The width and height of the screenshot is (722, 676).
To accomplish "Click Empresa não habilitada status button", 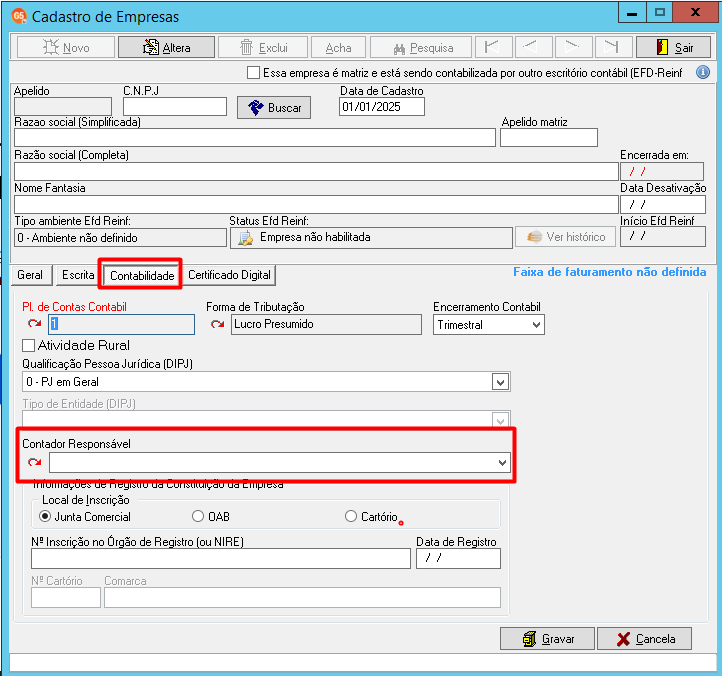I will [x=371, y=238].
